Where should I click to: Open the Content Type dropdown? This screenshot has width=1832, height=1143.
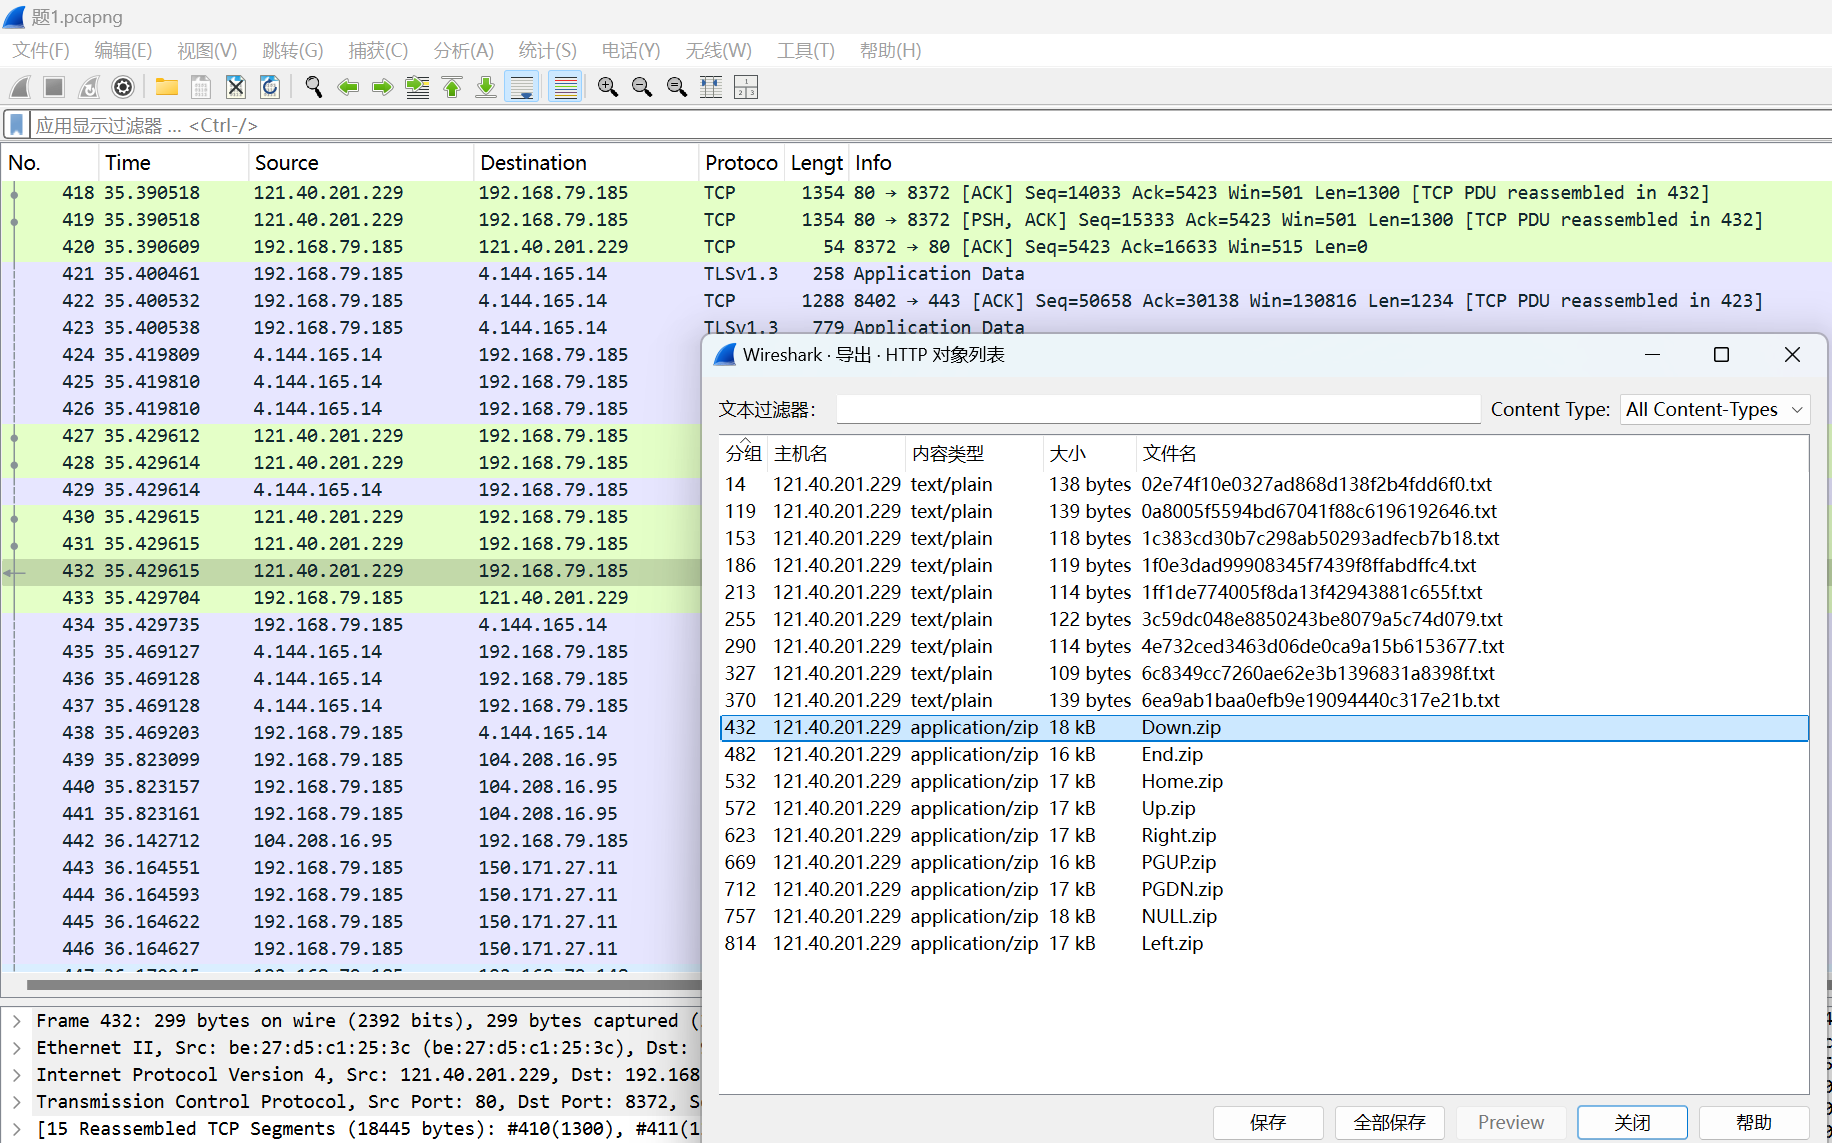[1714, 409]
